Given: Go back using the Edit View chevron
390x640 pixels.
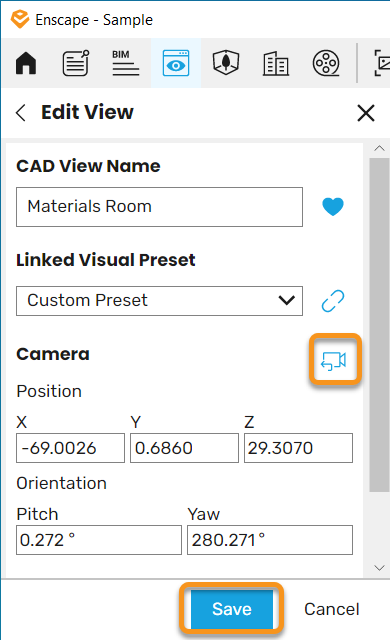Looking at the screenshot, I should (x=21, y=113).
